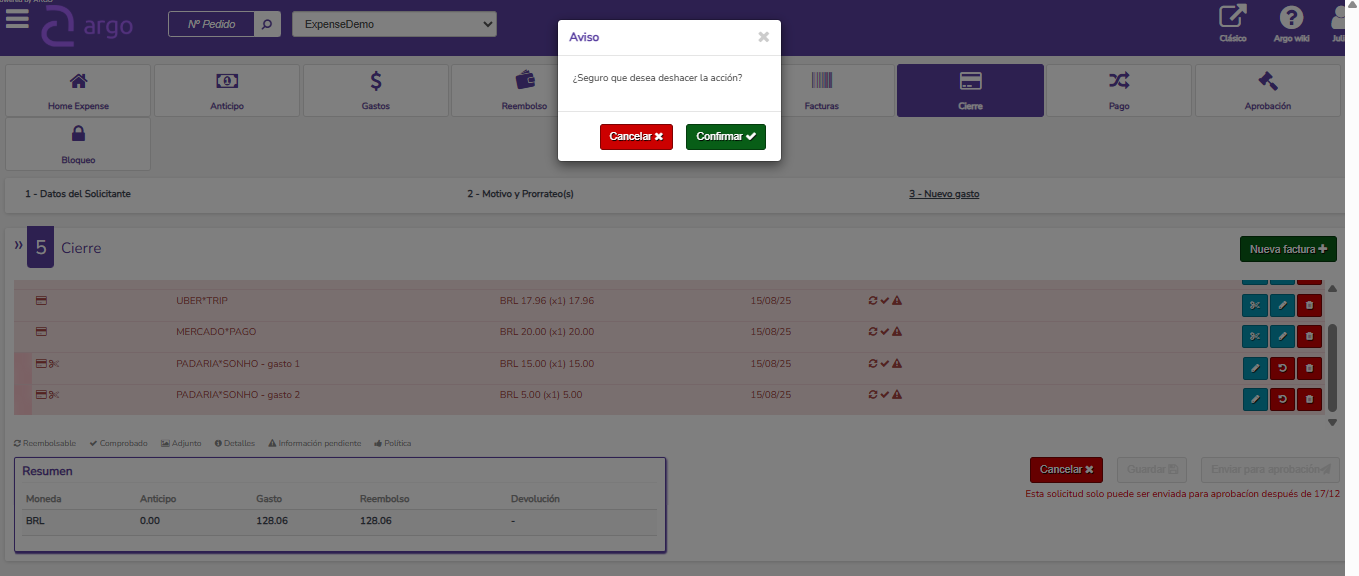Click undo icon for PADARIA*SONHO gasto 1
1359x576 pixels.
tap(1282, 369)
